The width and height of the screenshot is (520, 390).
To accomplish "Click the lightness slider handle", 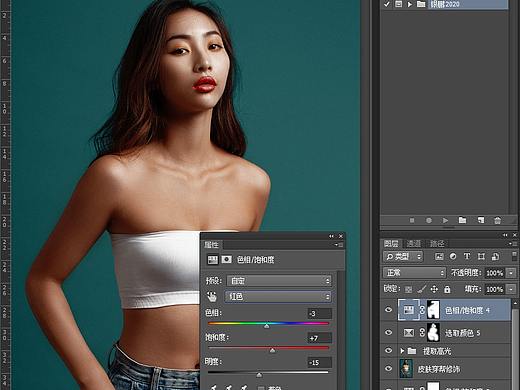I will click(259, 375).
